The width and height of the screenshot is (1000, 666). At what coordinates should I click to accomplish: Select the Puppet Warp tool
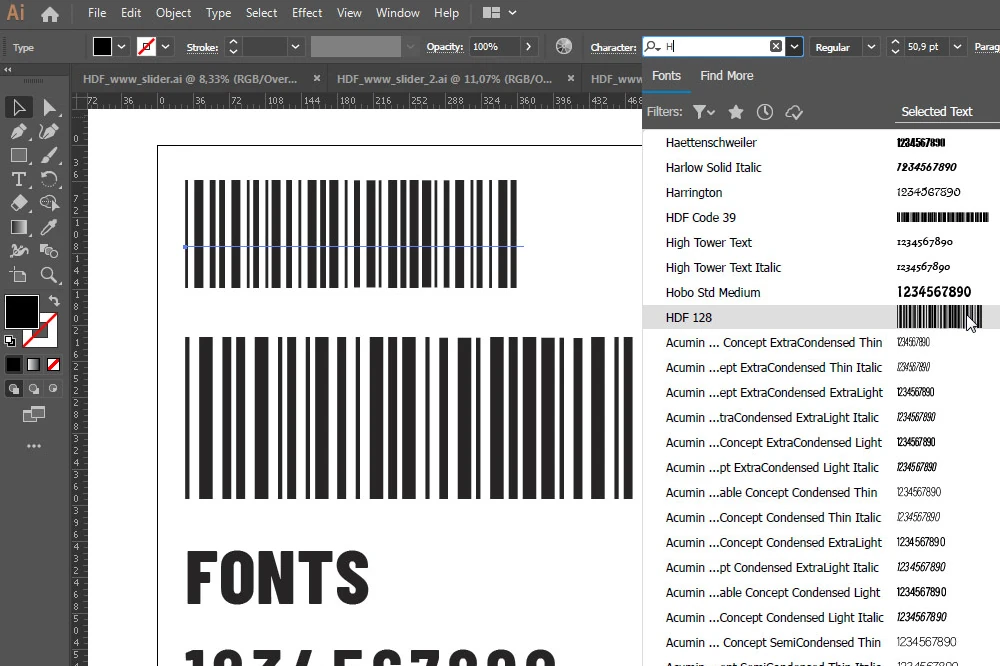[x=19, y=251]
